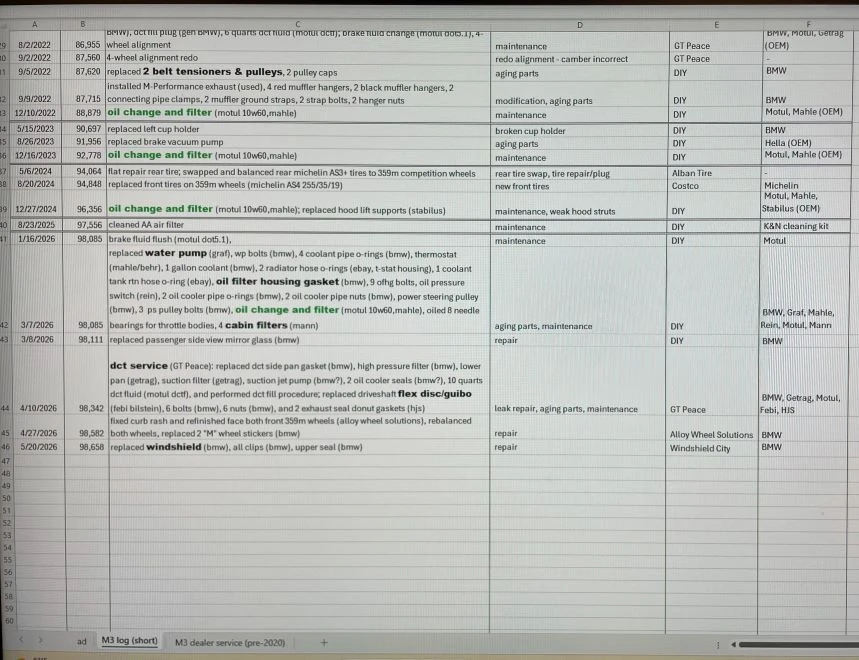
Task: Select column A header
Action: [x=35, y=24]
